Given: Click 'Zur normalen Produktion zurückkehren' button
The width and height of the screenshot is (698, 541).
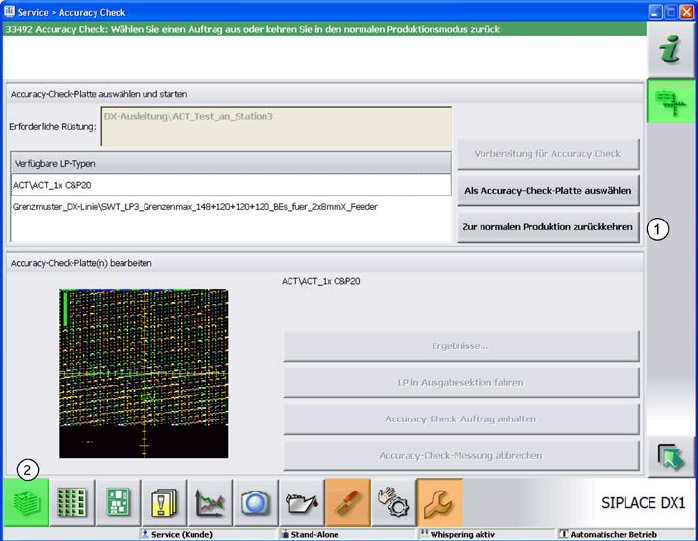Looking at the screenshot, I should pyautogui.click(x=548, y=227).
